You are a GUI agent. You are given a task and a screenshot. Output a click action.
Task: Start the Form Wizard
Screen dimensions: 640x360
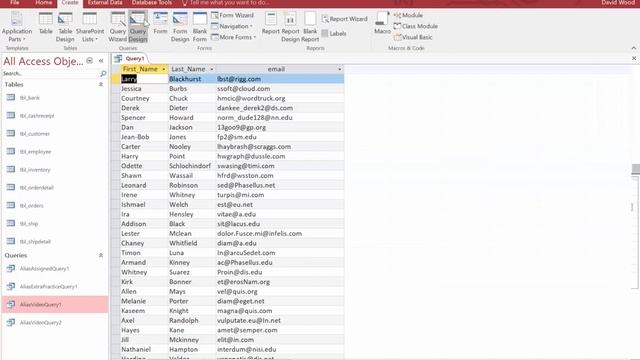click(x=233, y=15)
